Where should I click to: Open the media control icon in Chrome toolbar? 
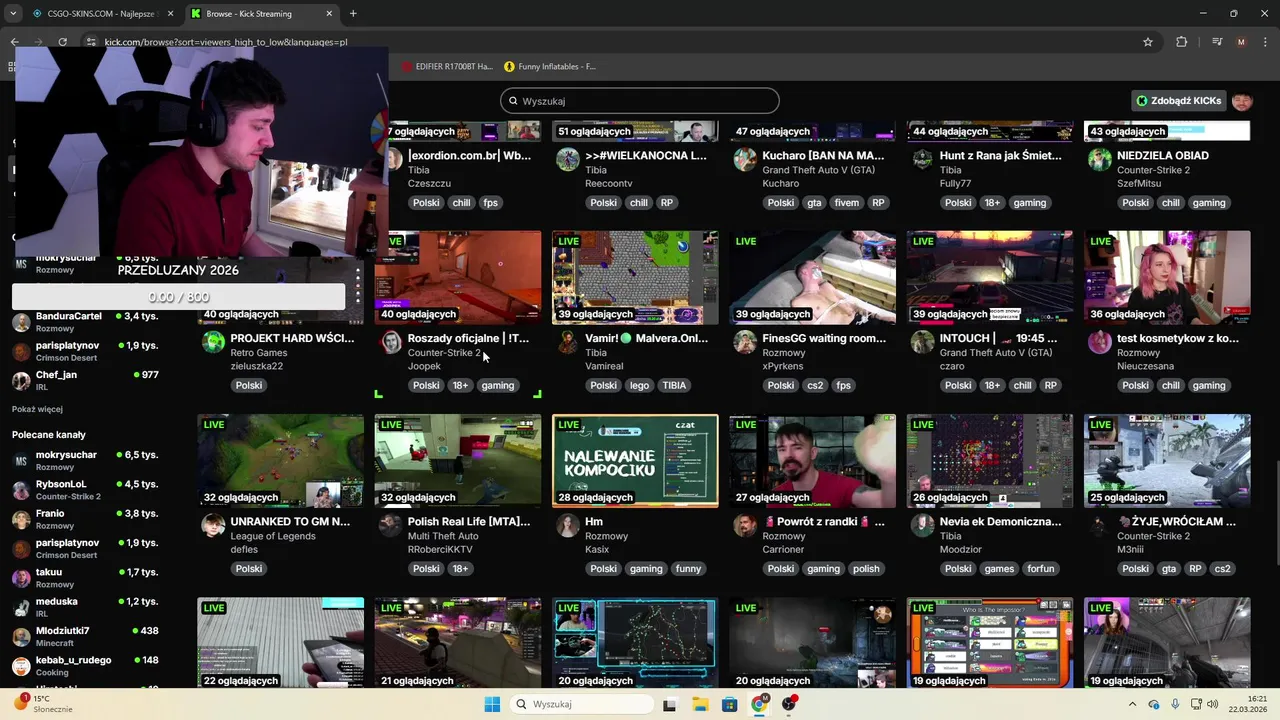coord(1217,42)
